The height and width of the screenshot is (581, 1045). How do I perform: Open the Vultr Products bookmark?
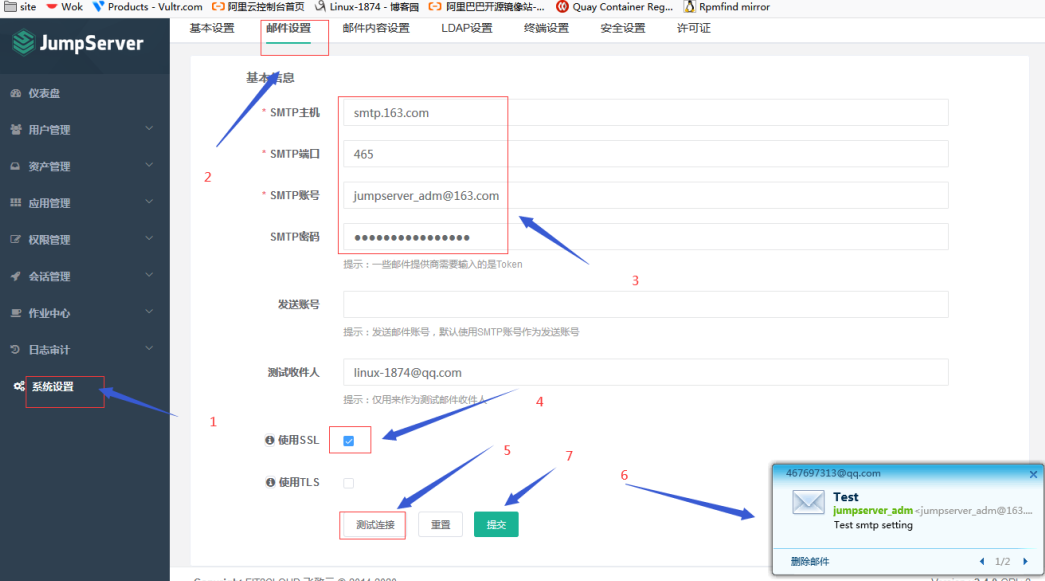coord(147,7)
